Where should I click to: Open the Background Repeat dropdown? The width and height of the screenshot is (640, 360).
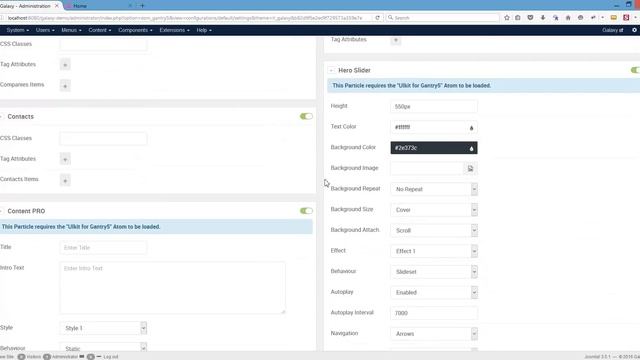(434, 189)
